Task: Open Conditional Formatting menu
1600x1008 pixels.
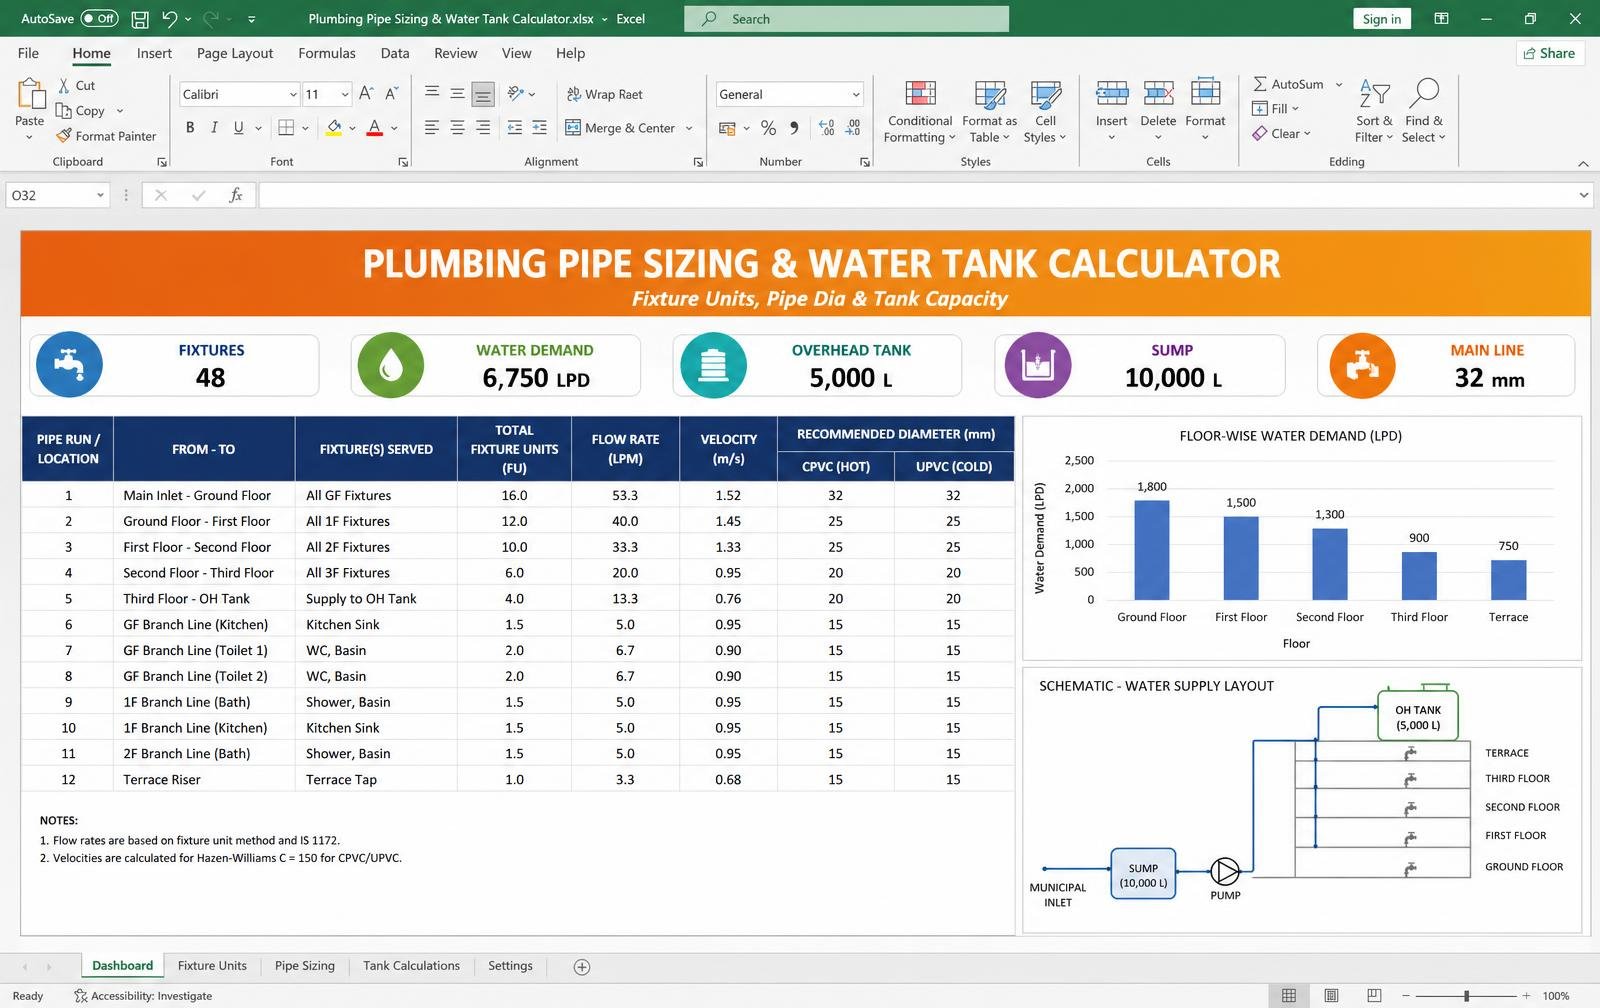Action: (920, 112)
